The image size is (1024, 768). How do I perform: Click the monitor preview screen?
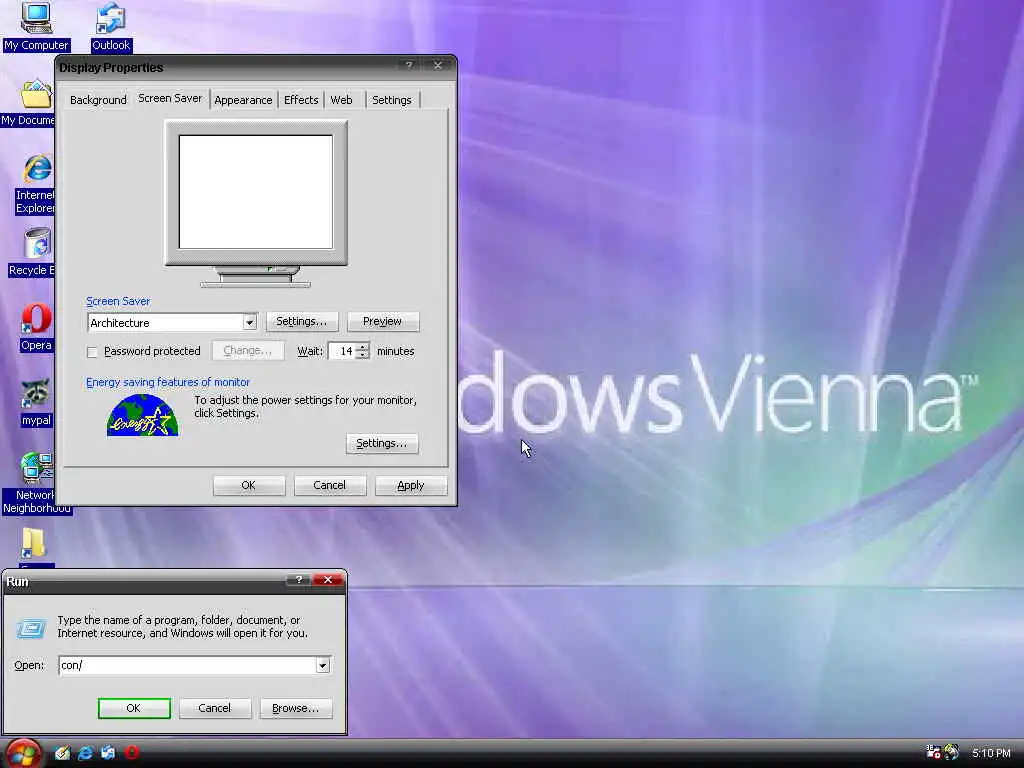tap(256, 192)
